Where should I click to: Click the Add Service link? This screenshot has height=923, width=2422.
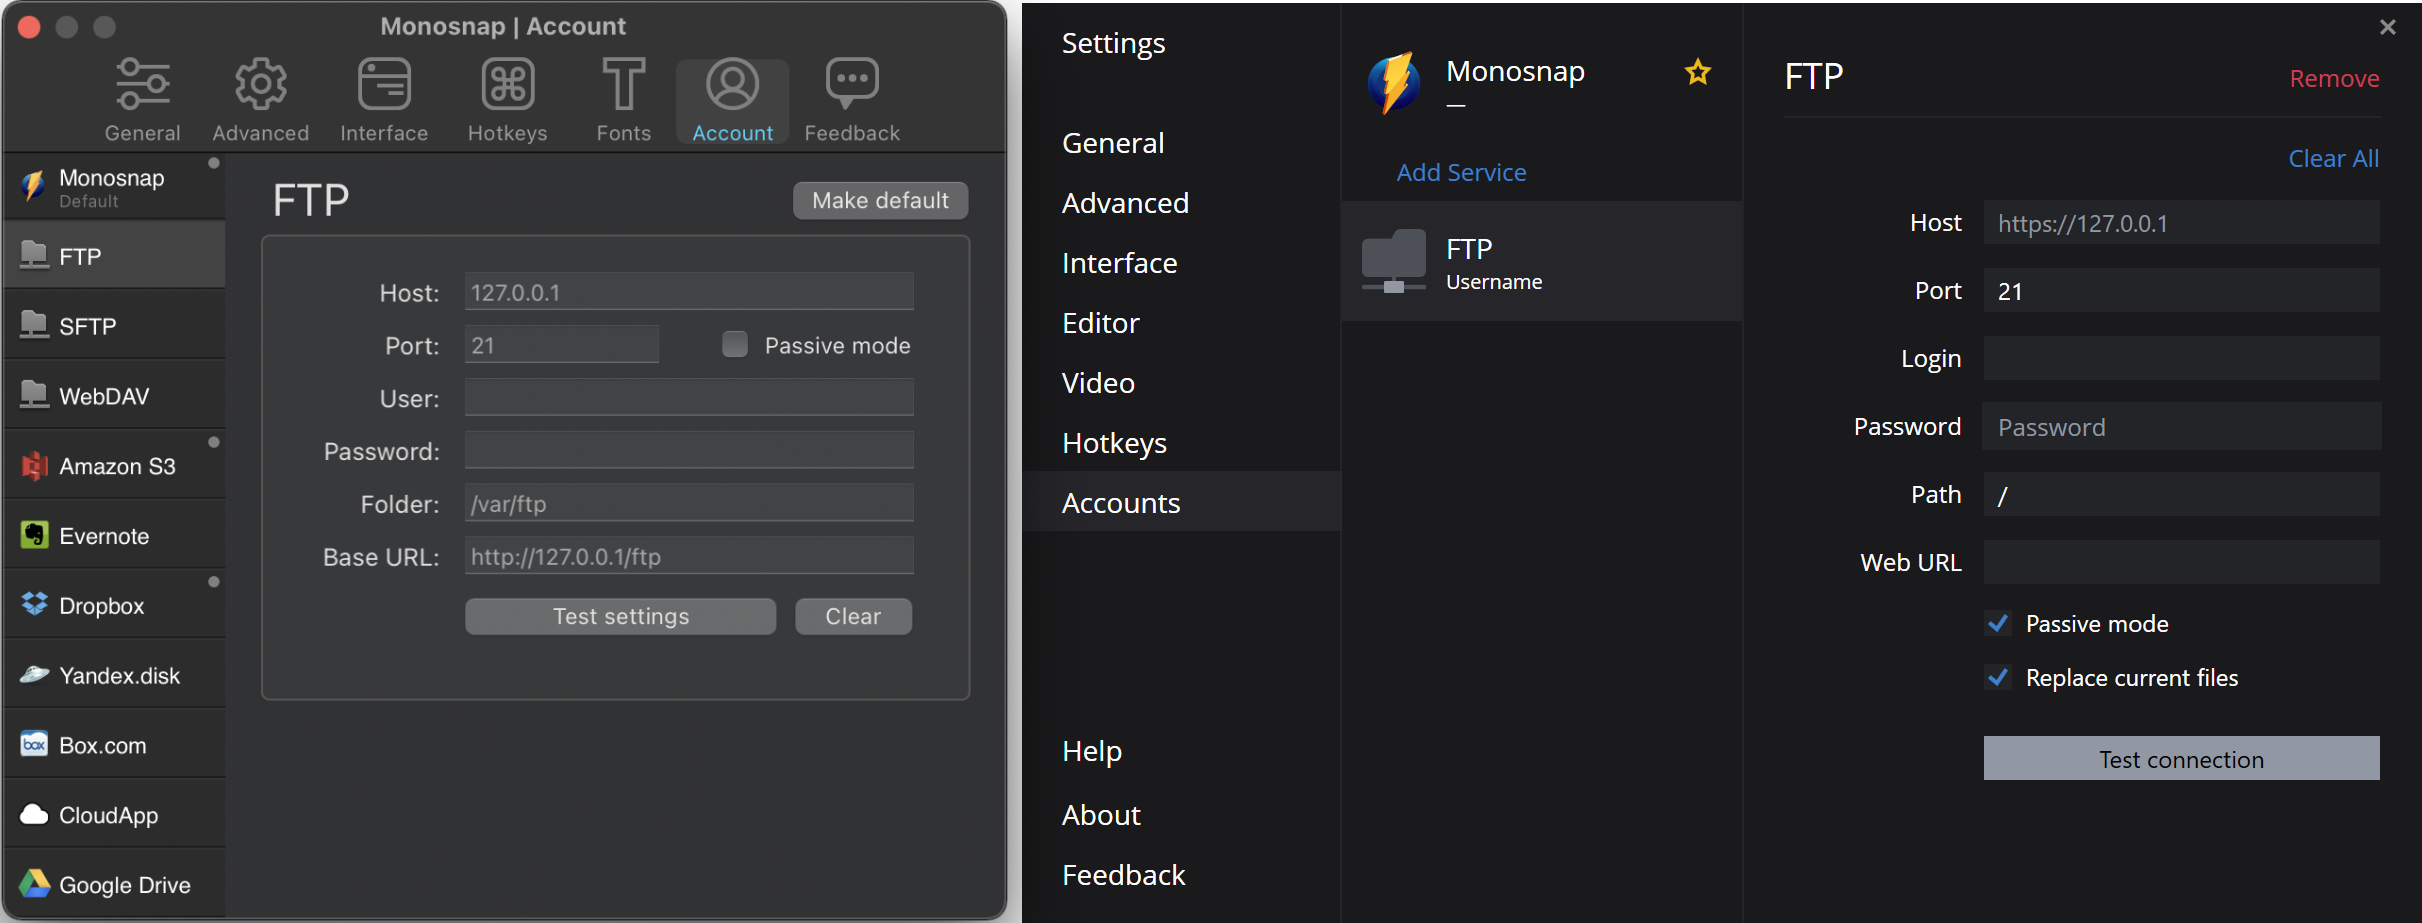tap(1461, 172)
